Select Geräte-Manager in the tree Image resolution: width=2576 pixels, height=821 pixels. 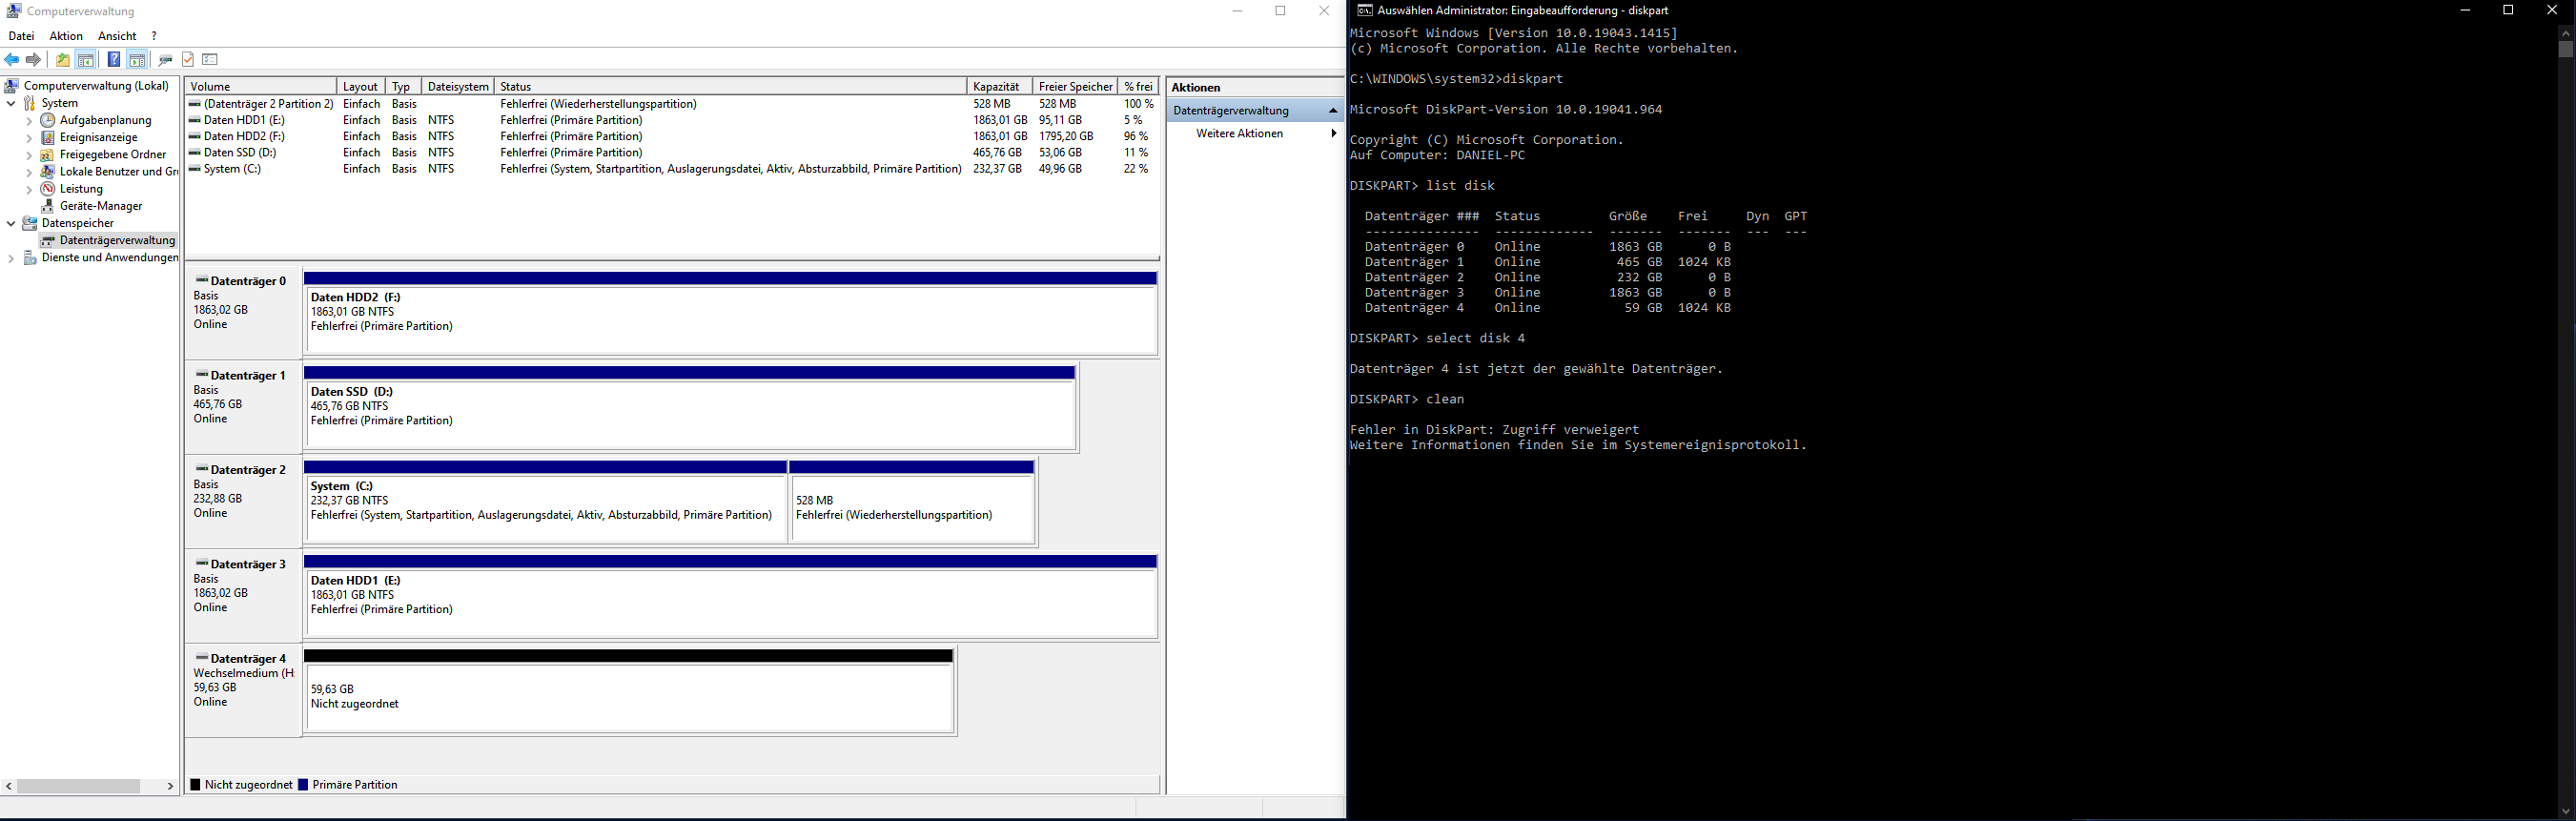tap(101, 206)
